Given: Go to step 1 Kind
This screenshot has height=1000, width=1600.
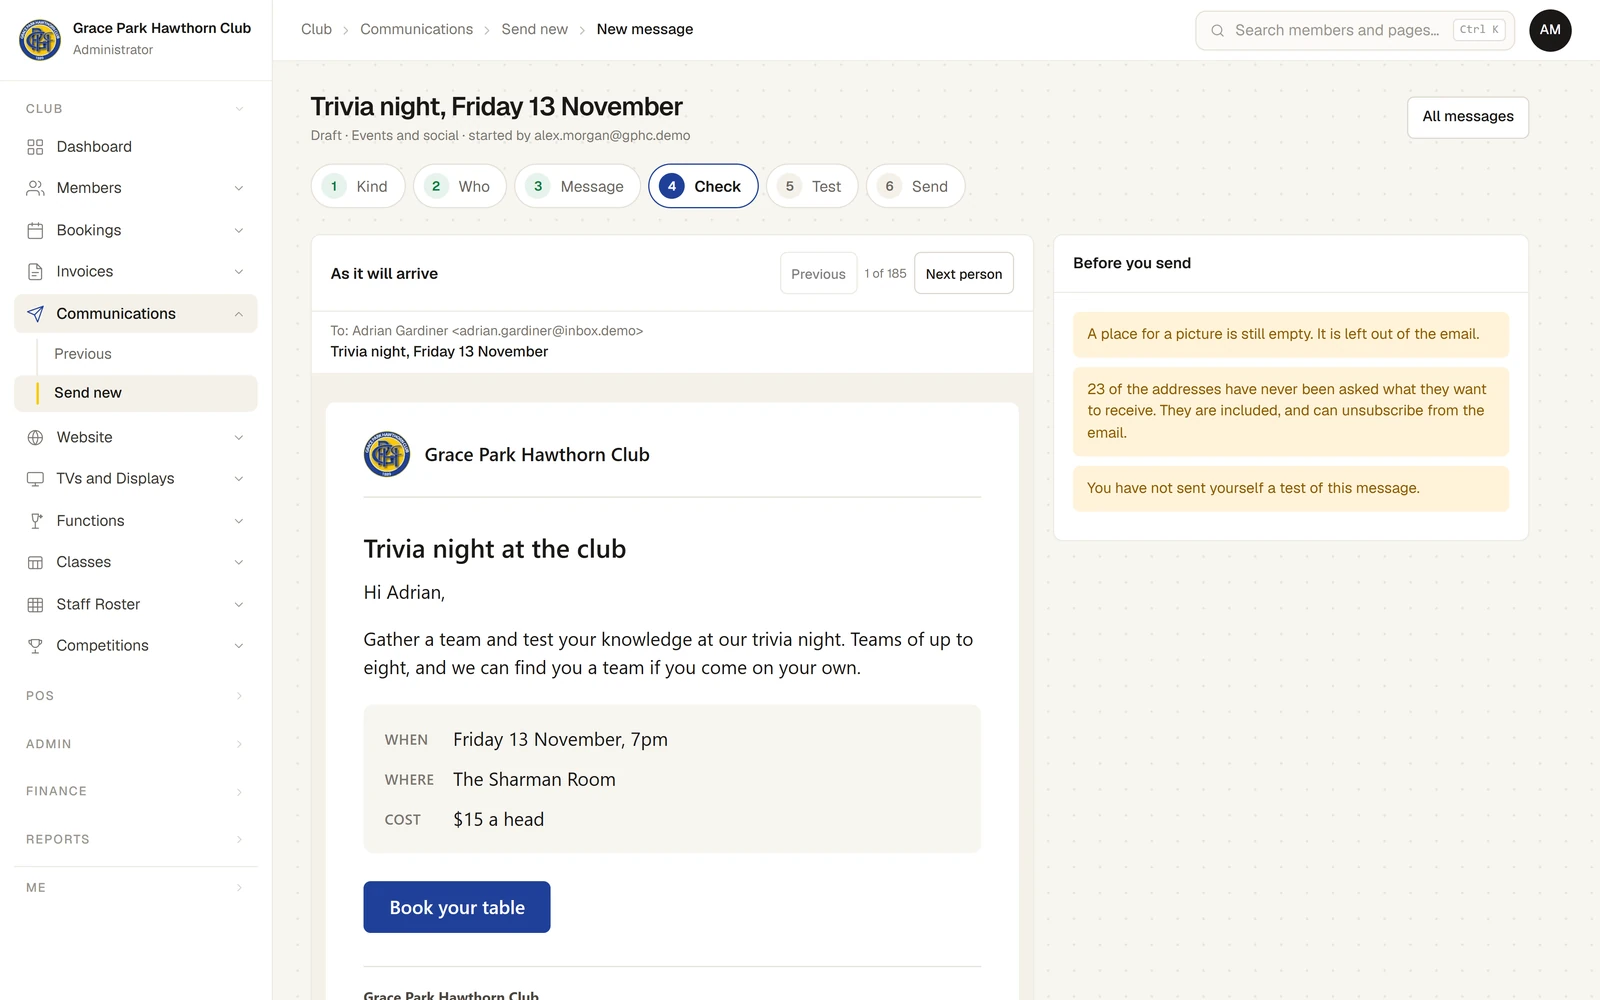Looking at the screenshot, I should (x=358, y=186).
